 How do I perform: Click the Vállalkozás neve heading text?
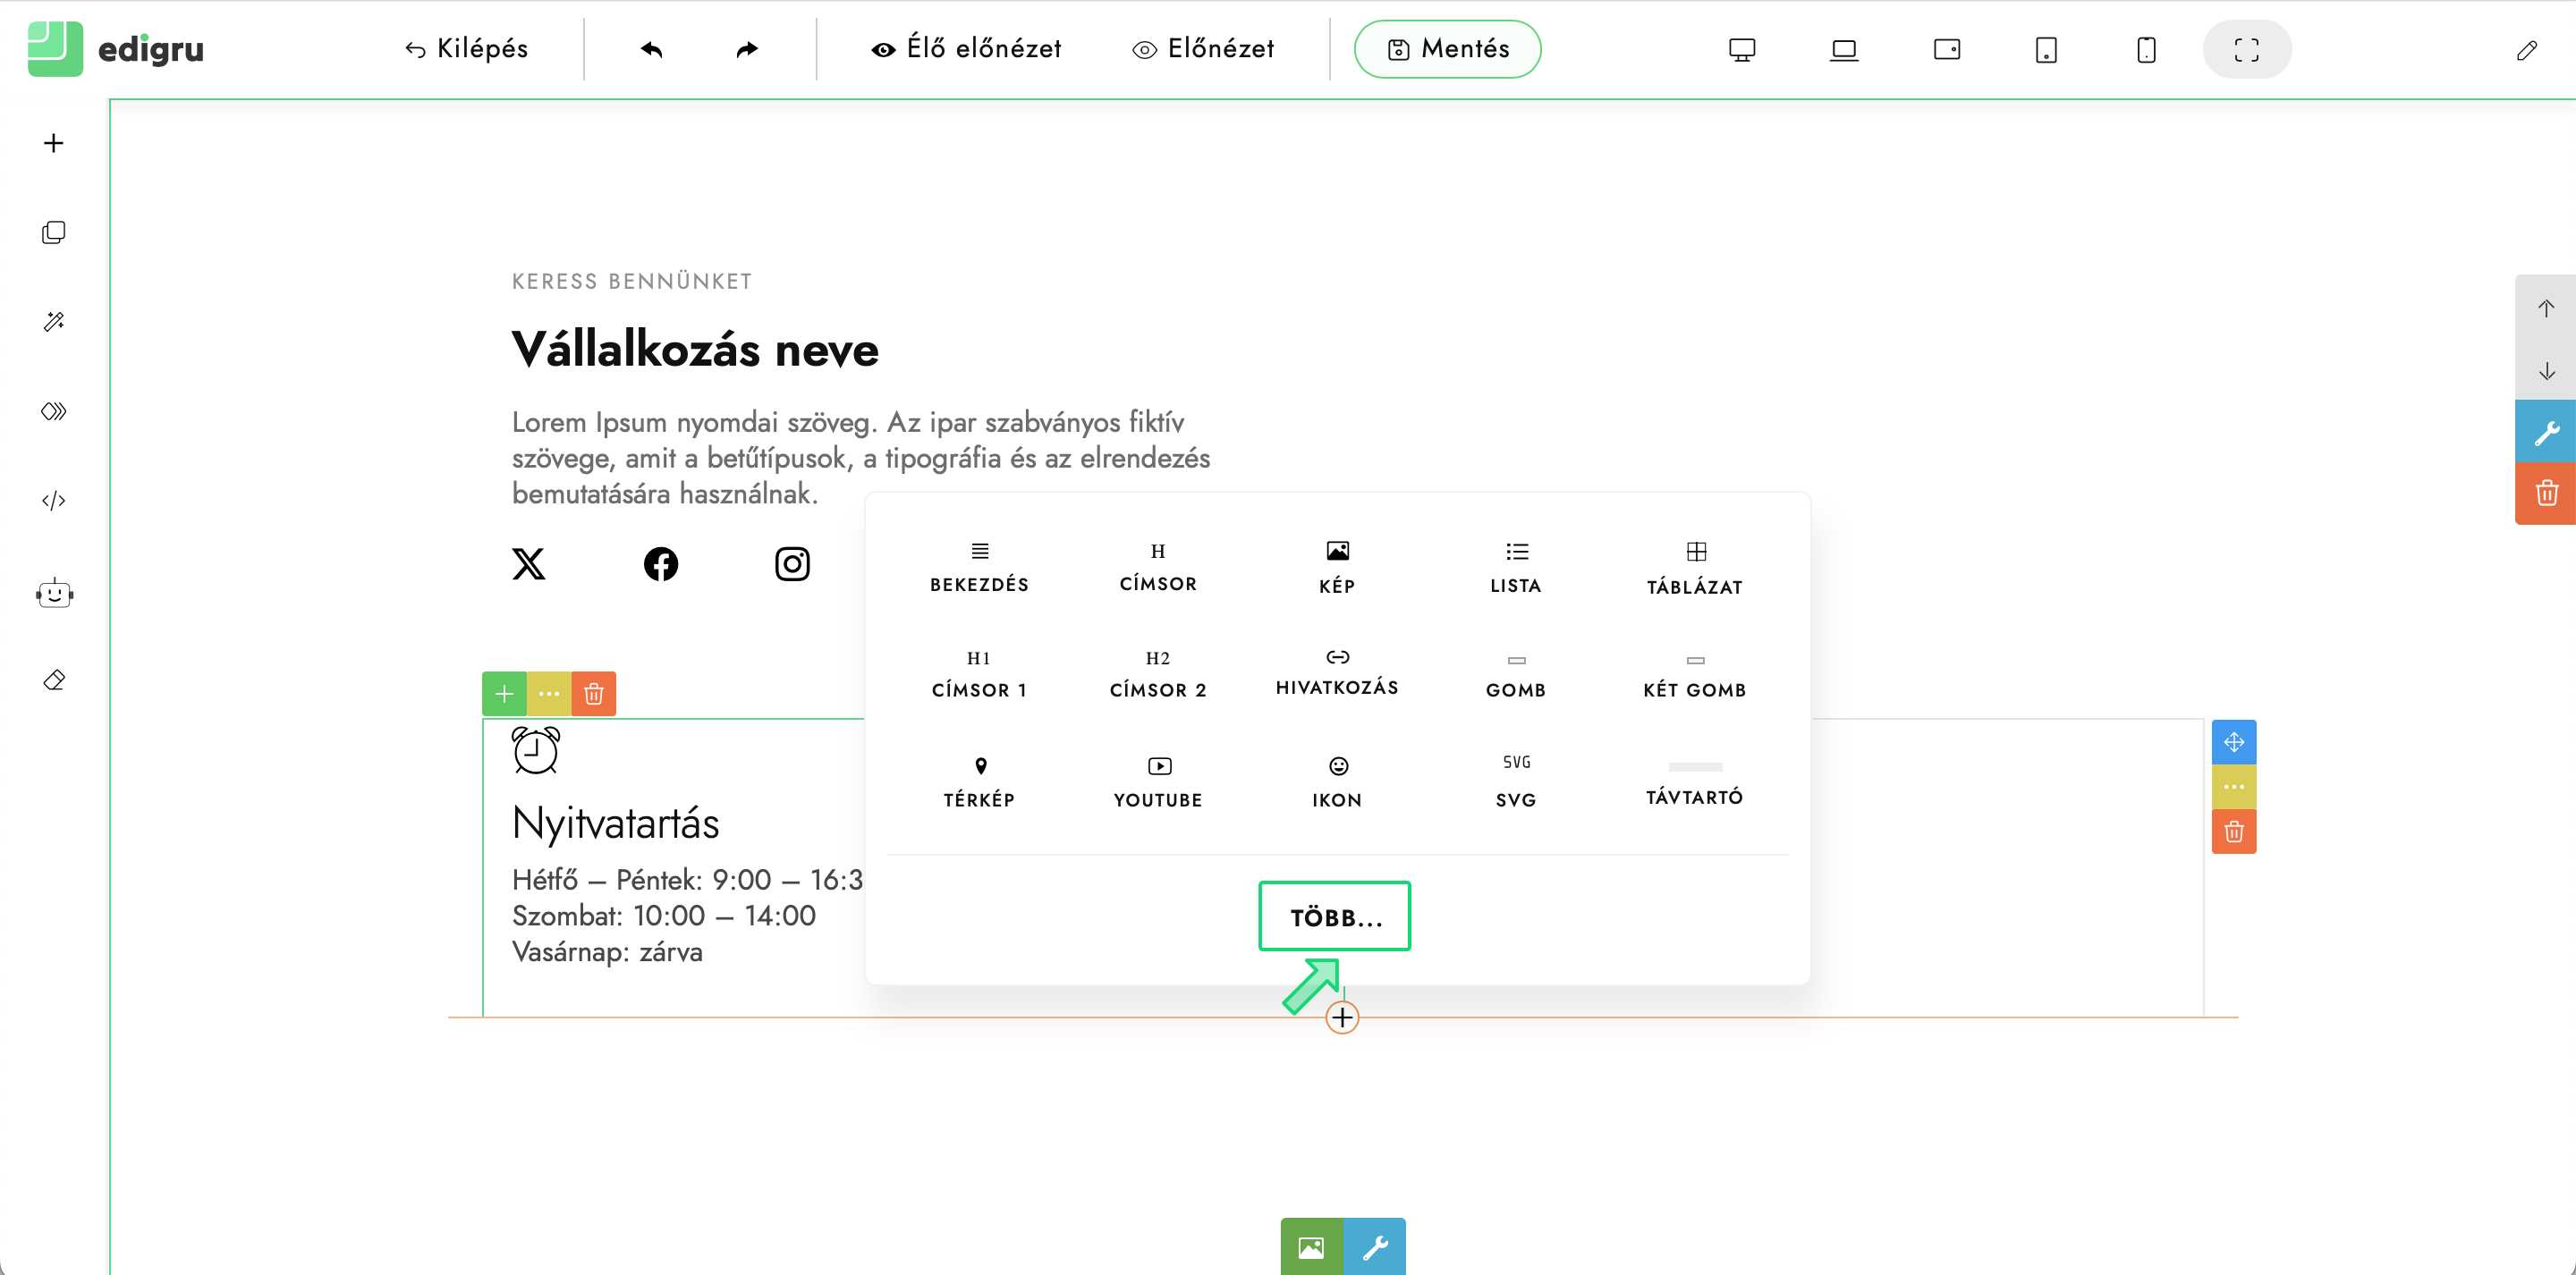(695, 350)
